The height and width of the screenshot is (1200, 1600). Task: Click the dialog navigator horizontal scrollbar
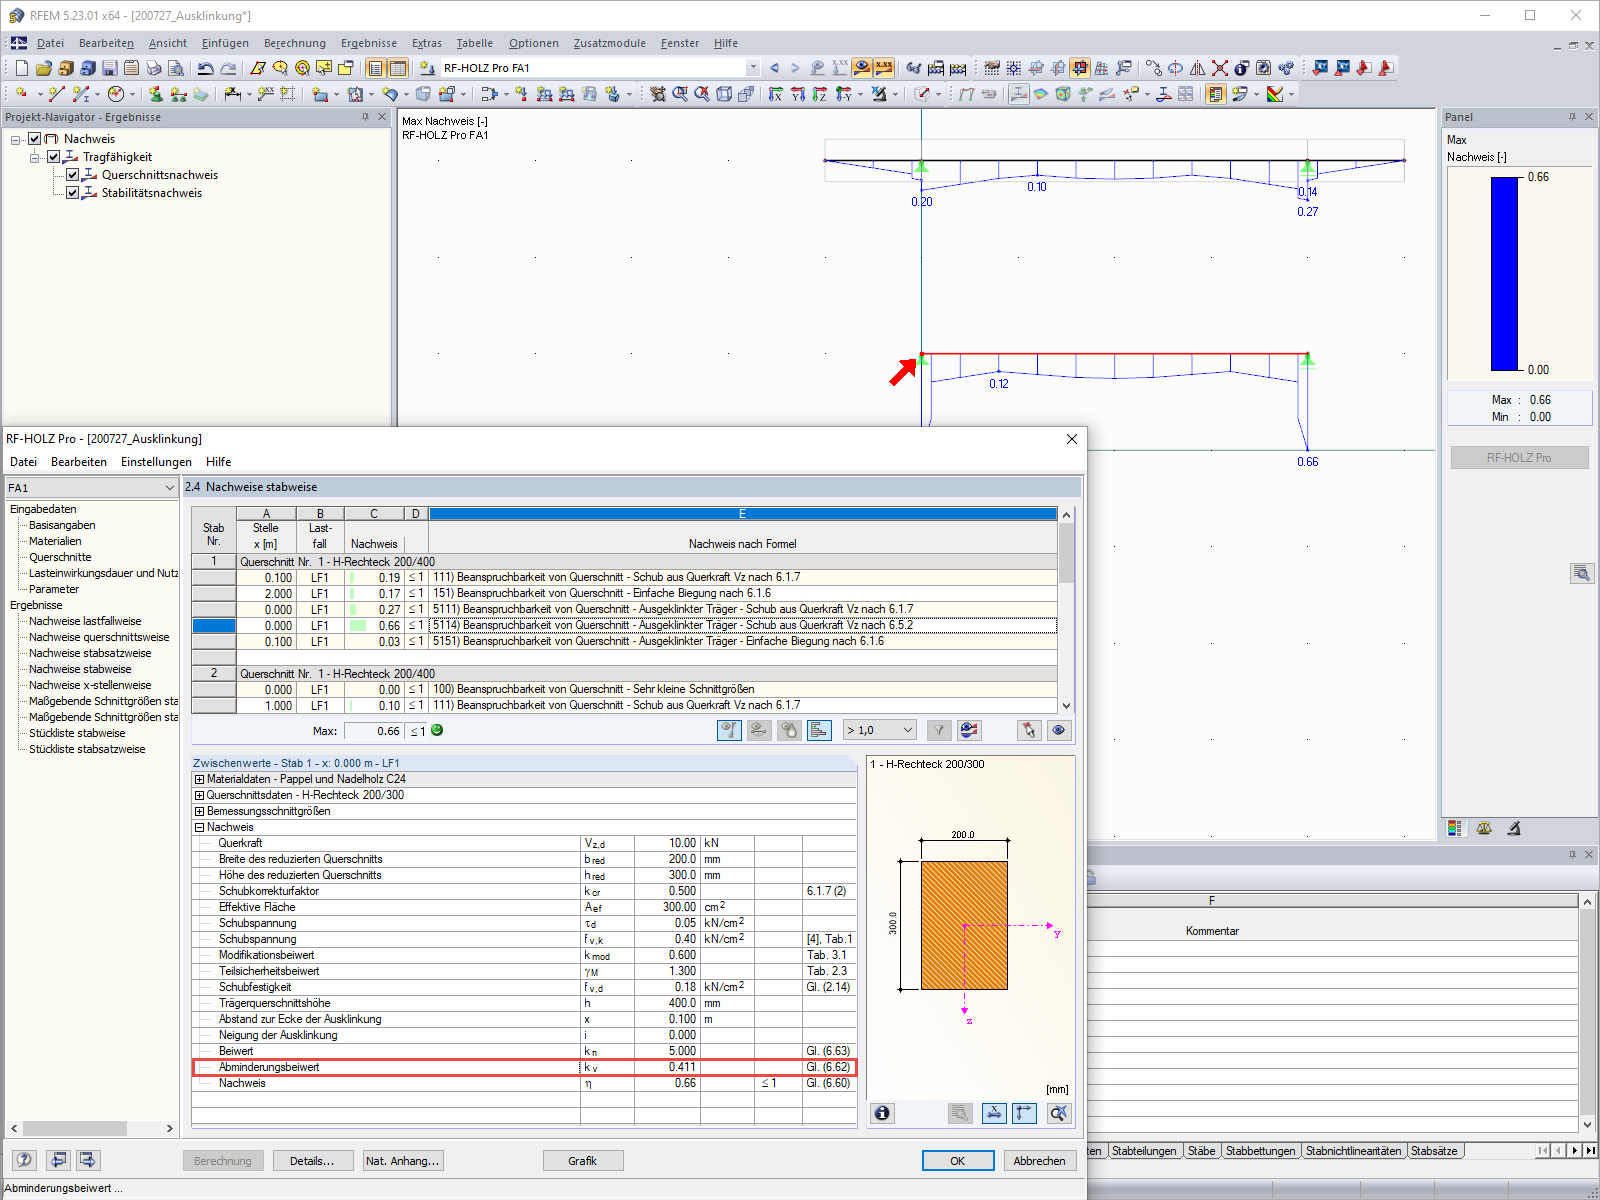point(92,1128)
